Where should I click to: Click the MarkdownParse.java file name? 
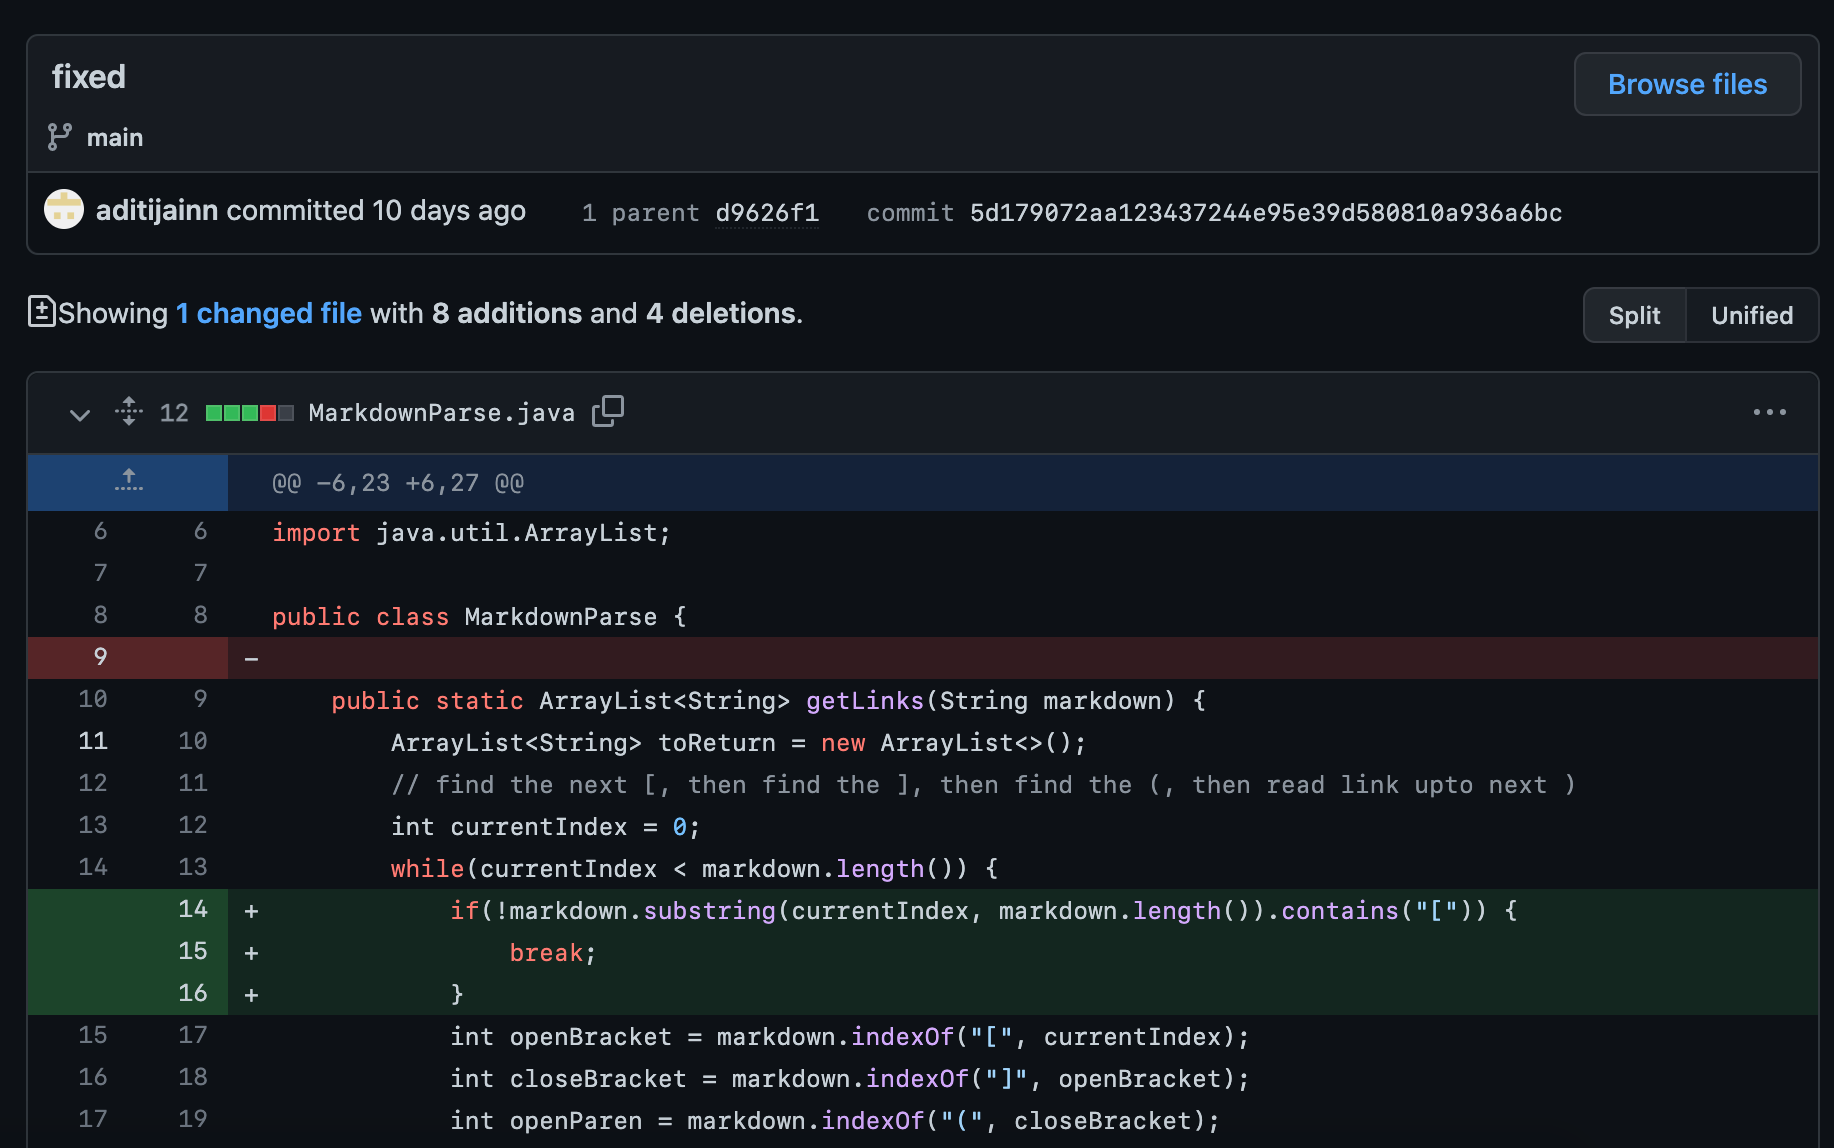441,413
